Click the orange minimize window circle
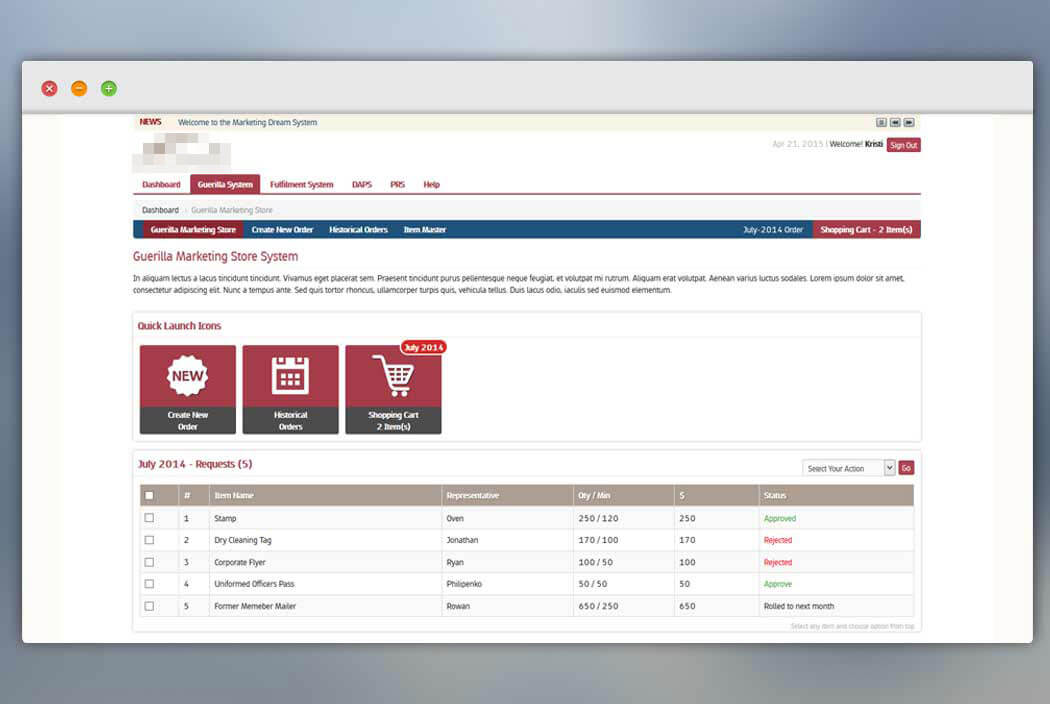This screenshot has width=1050, height=704. [79, 88]
